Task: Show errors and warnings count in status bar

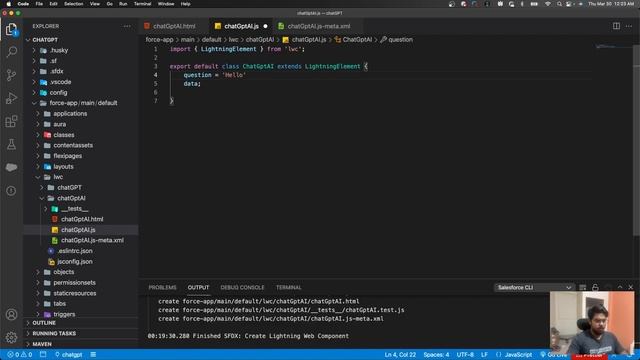Action: (20, 355)
